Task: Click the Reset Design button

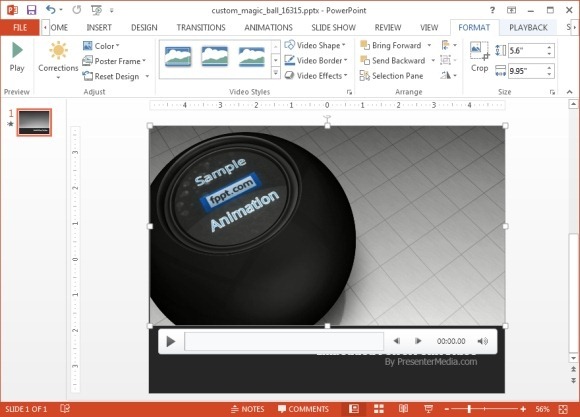Action: (x=111, y=76)
